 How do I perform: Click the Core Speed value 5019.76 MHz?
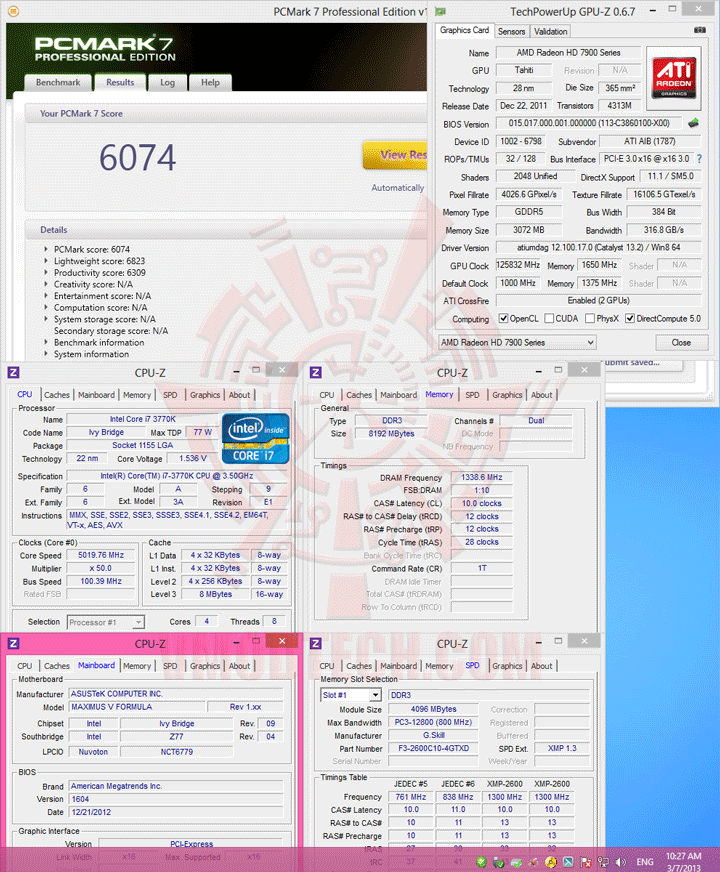(x=101, y=555)
